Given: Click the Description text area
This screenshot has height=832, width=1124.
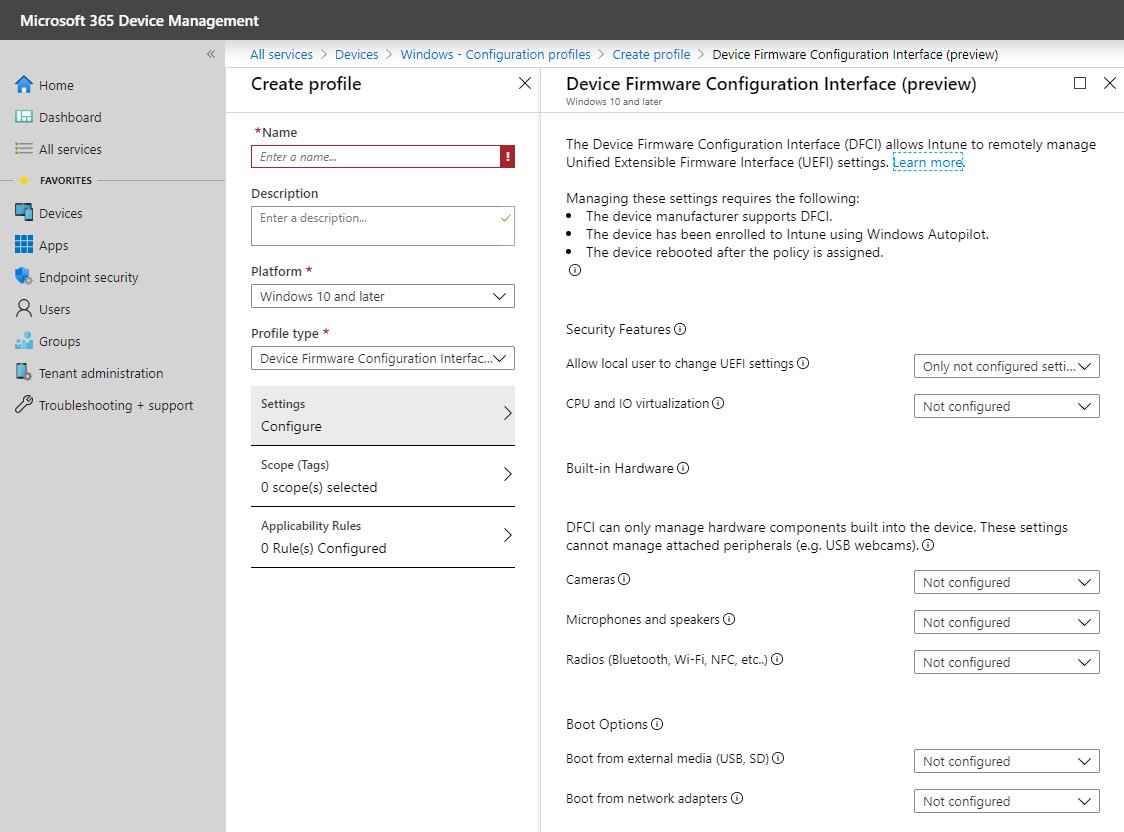Looking at the screenshot, I should 383,226.
